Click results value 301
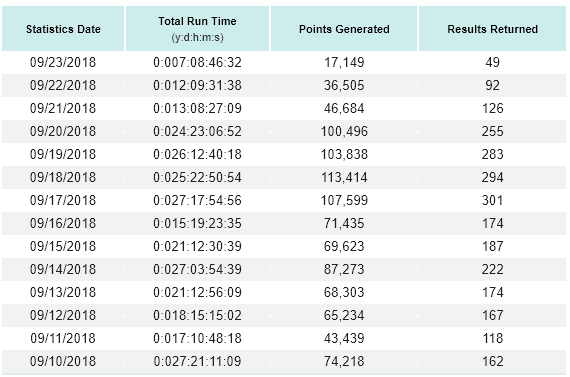 click(493, 200)
